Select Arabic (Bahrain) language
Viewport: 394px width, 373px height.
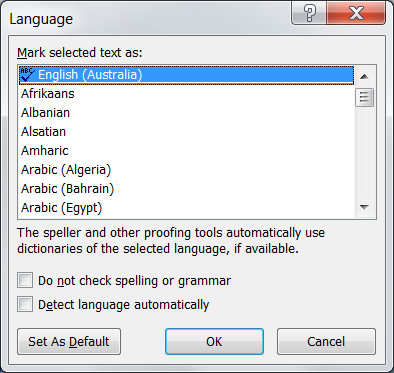coord(186,189)
